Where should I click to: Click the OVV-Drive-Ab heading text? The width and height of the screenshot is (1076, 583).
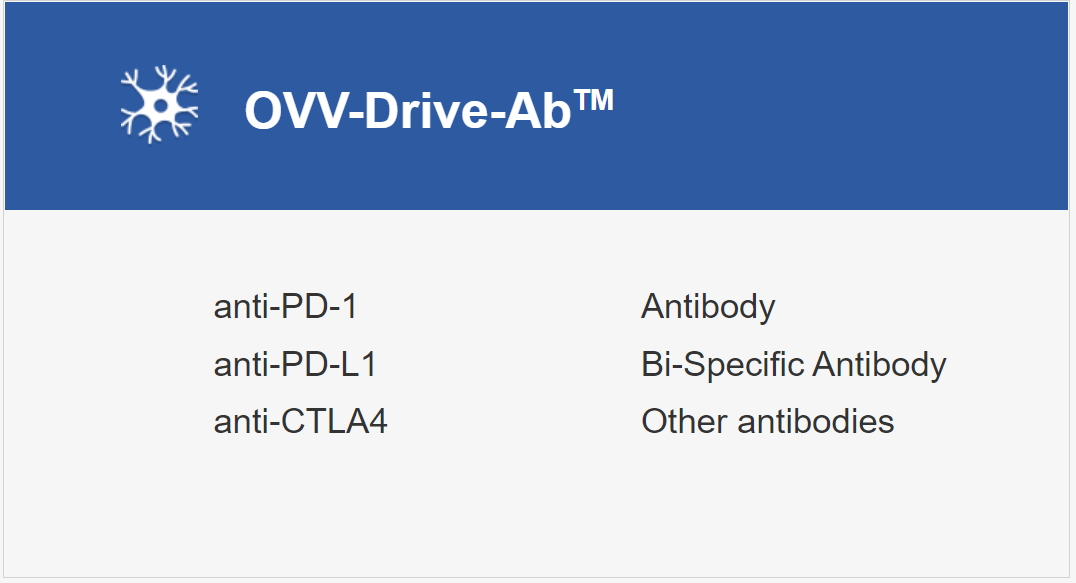pos(428,110)
